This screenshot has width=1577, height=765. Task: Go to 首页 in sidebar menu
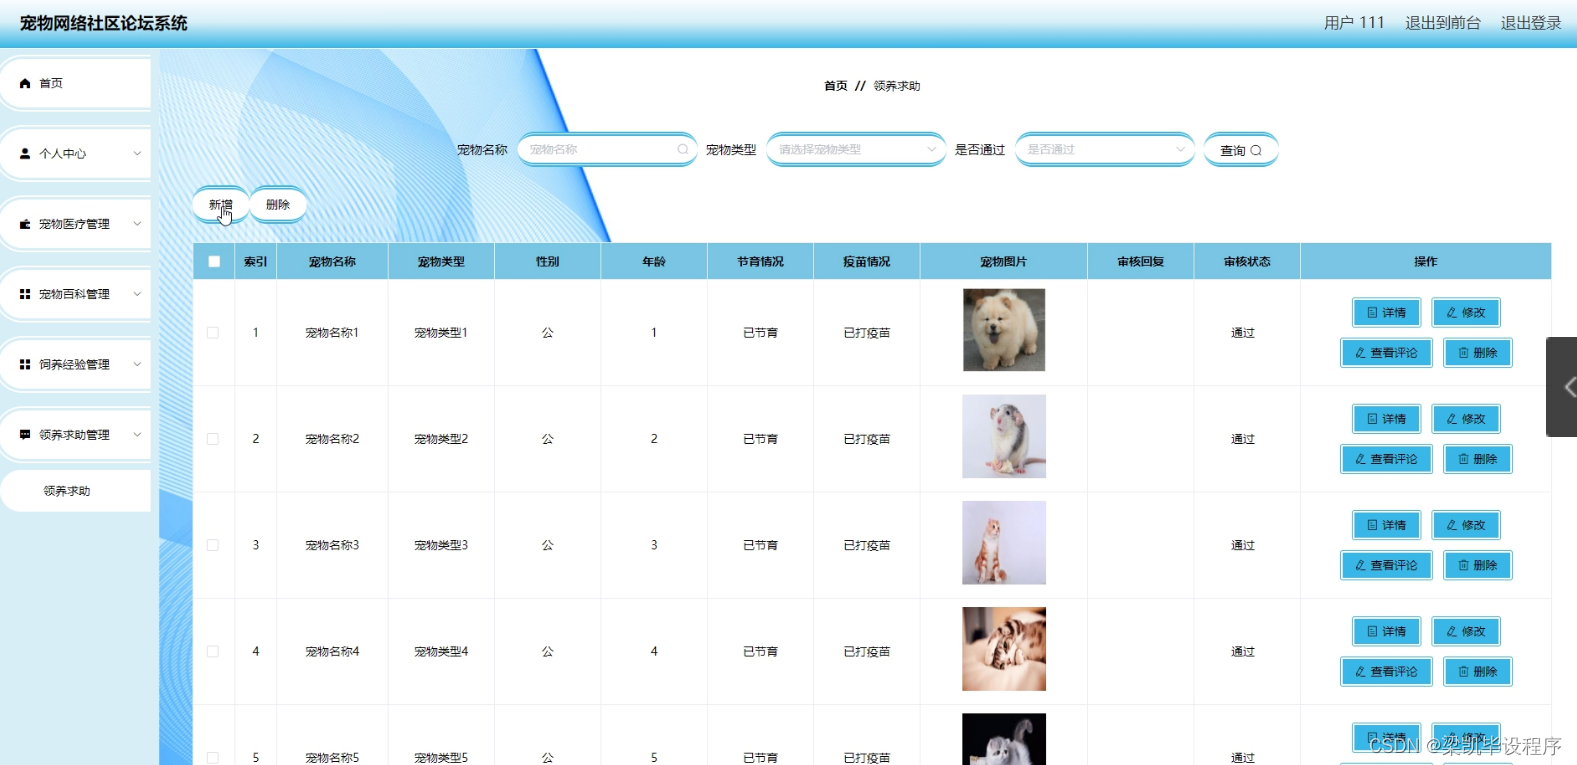[75, 84]
